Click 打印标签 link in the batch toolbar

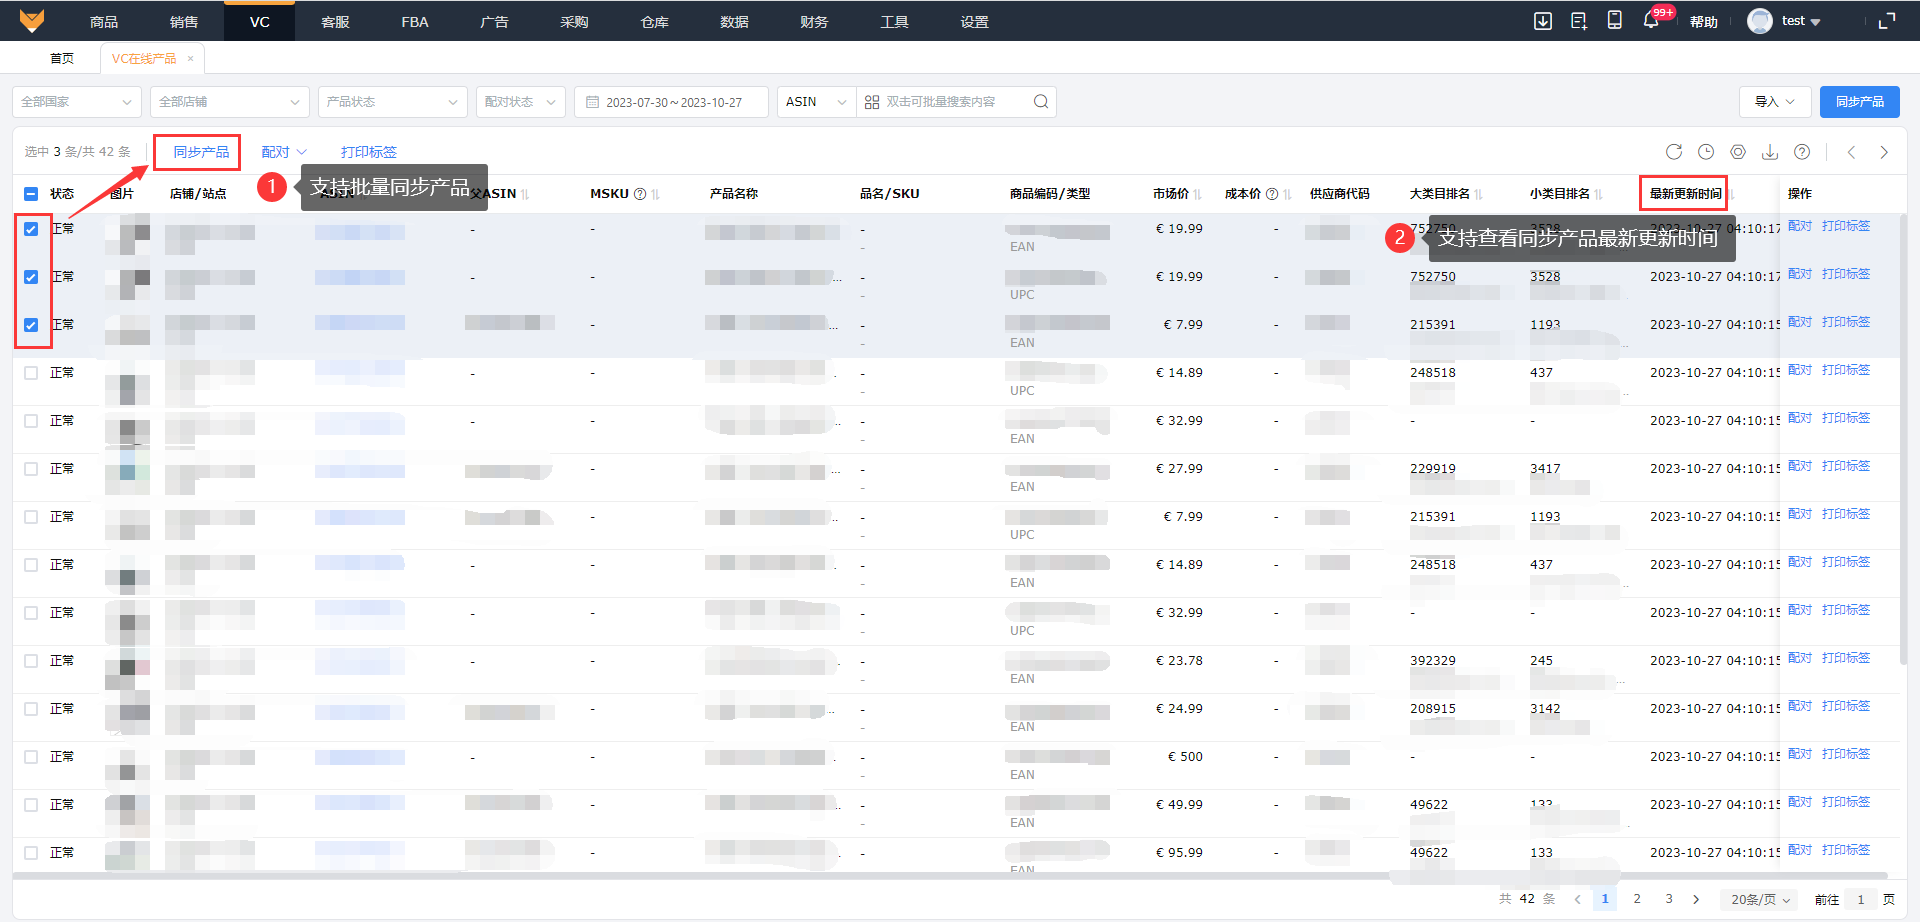[x=368, y=152]
